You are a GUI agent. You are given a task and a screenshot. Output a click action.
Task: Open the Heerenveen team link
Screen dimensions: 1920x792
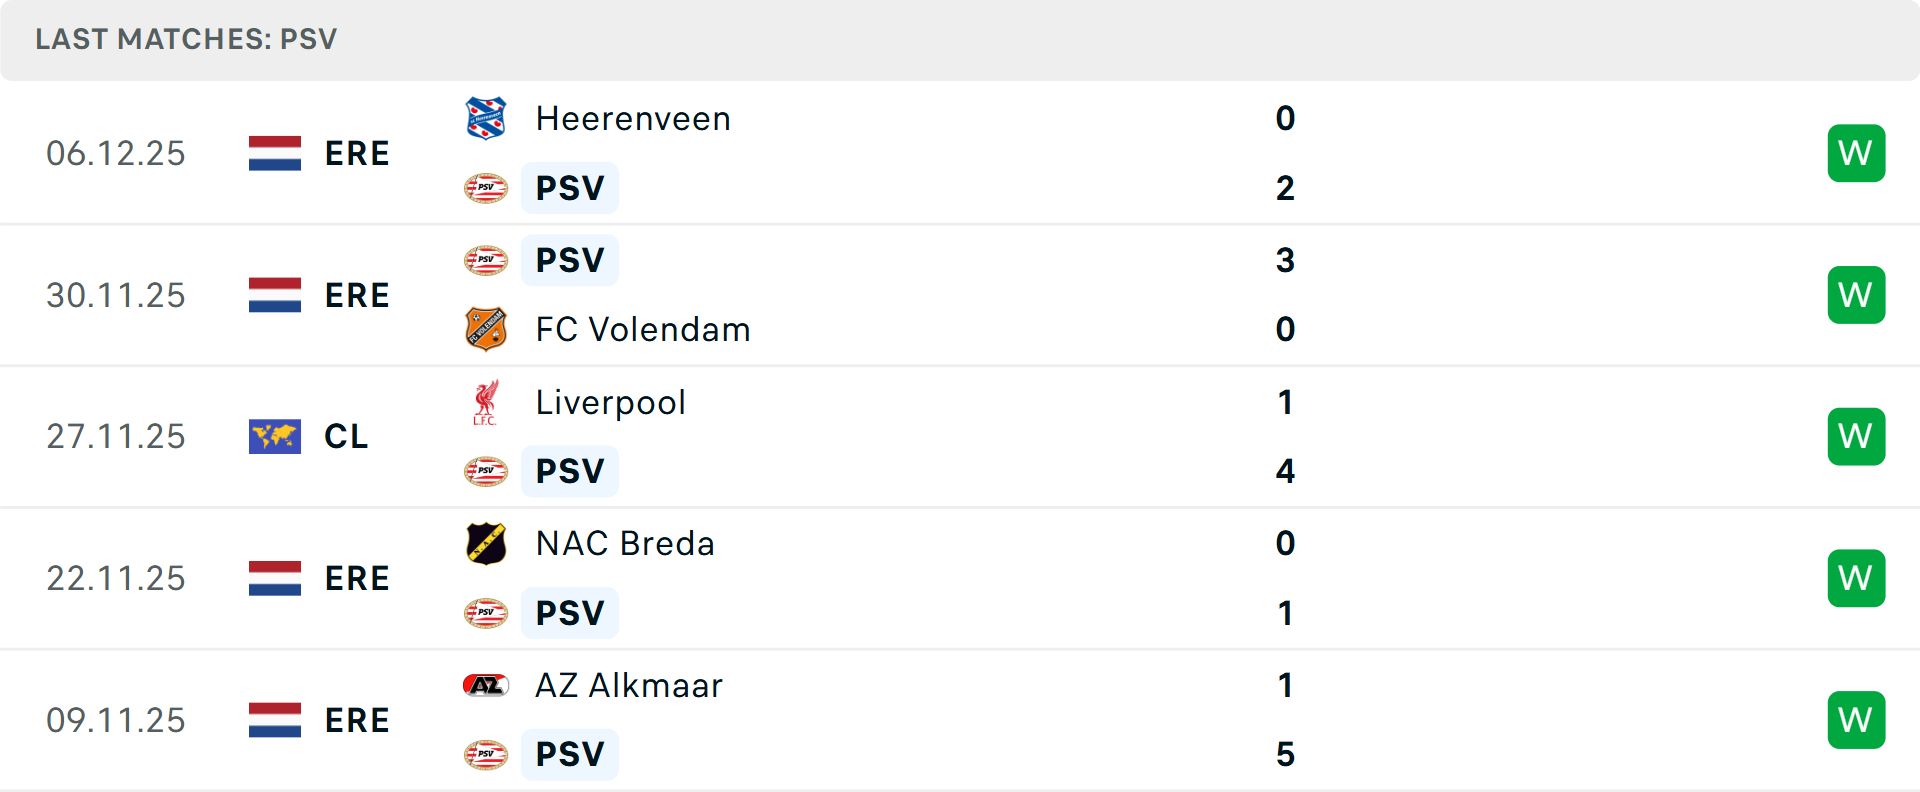coord(633,119)
